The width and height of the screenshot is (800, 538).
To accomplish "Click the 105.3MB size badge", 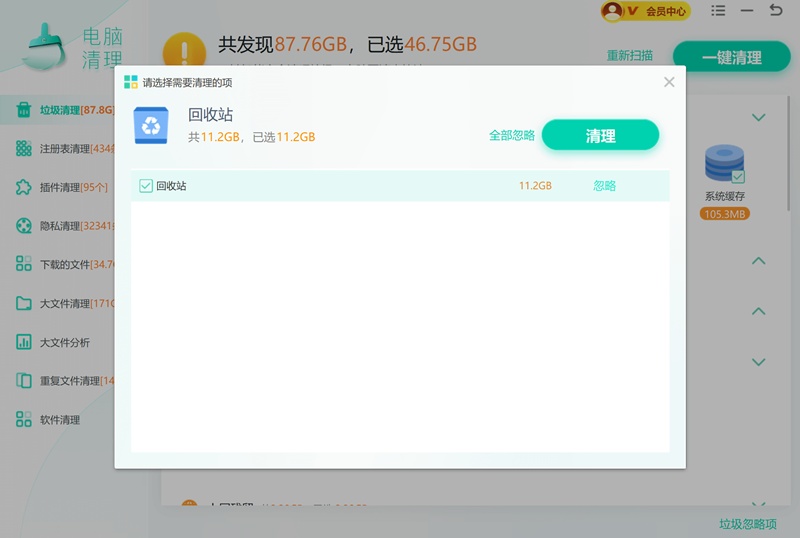I will click(724, 214).
